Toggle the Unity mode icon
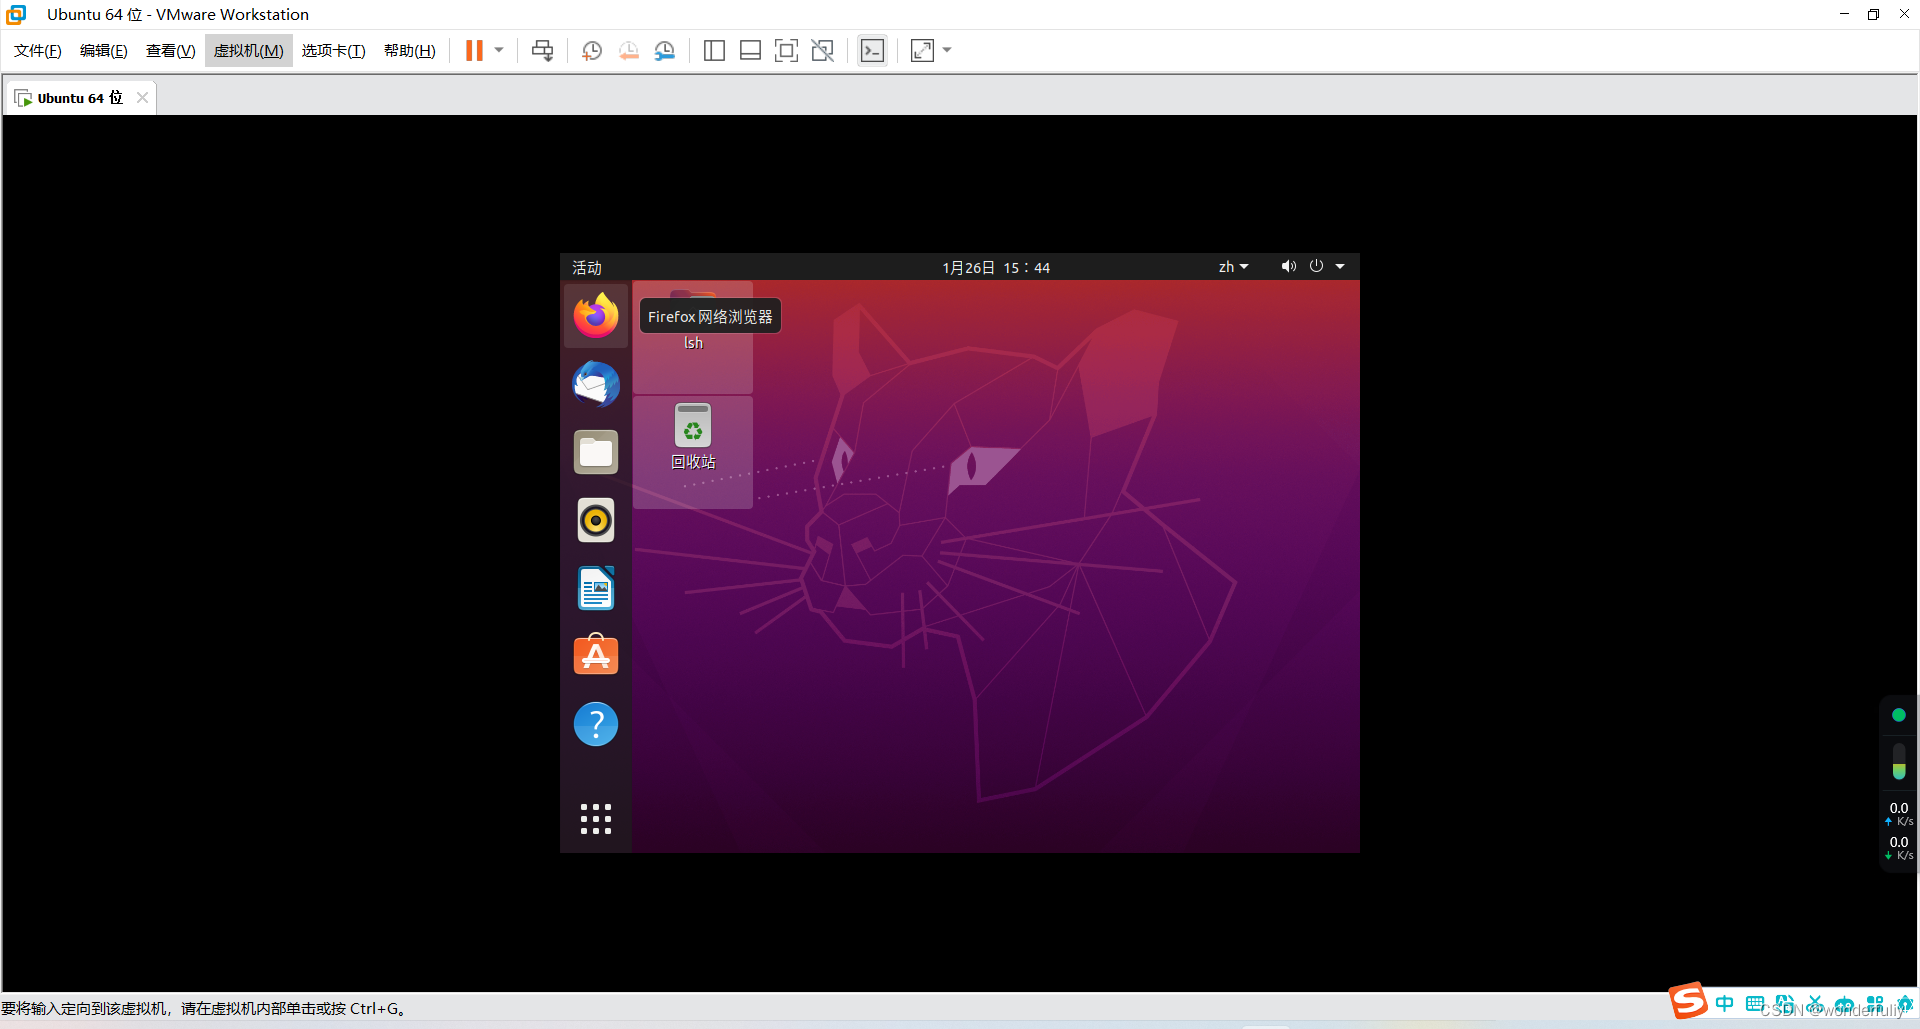 tap(823, 50)
